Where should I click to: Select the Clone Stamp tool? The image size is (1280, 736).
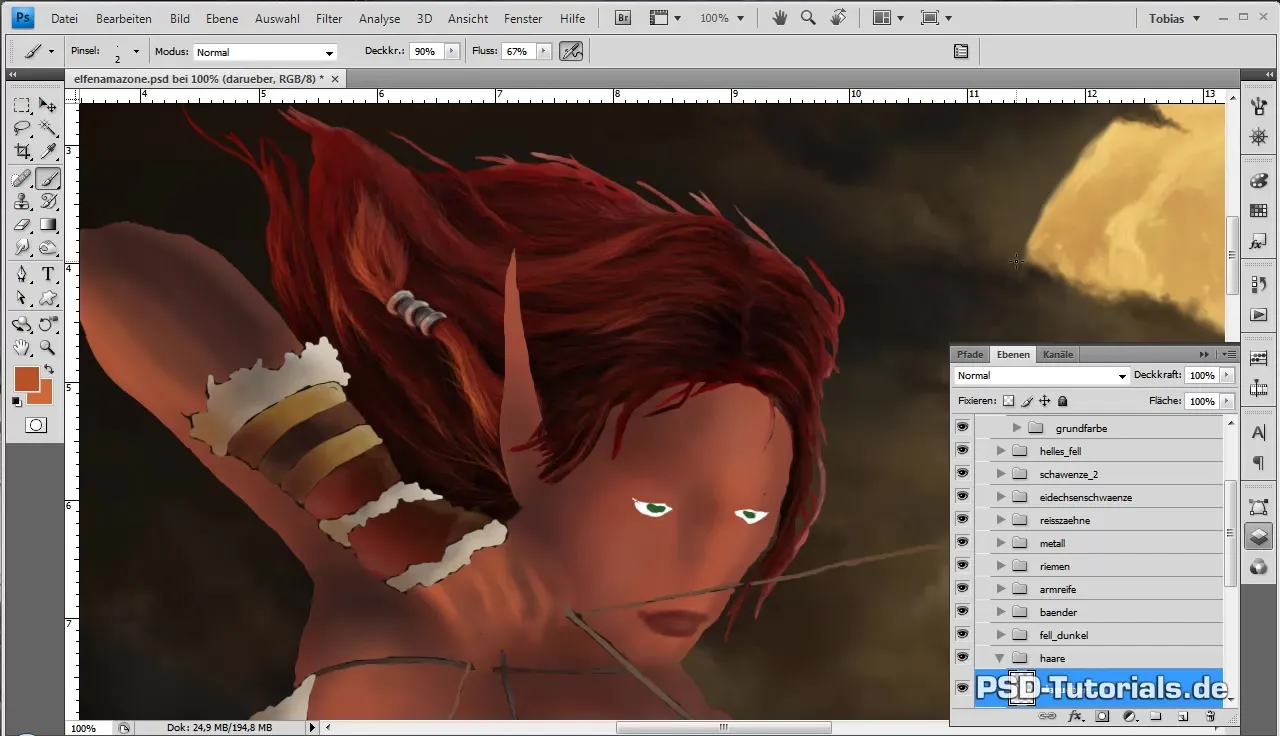(x=21, y=202)
